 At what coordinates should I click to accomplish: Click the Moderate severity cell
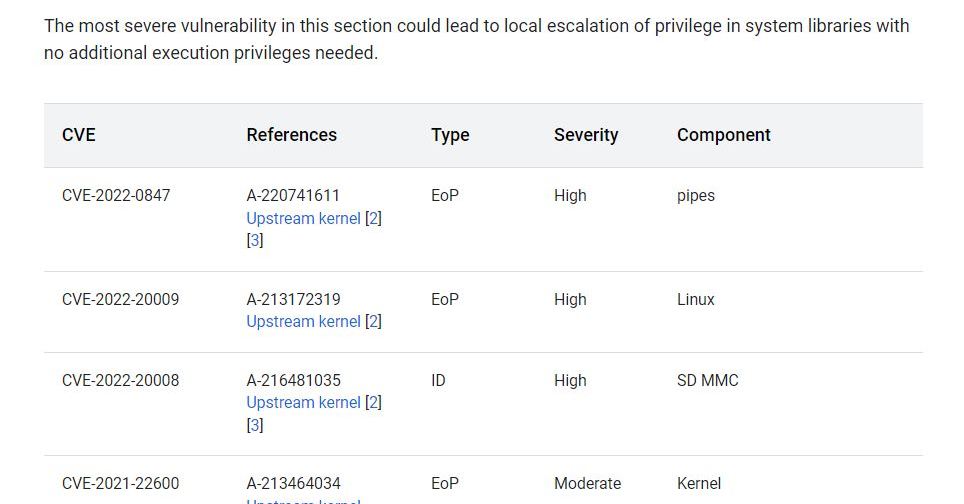tap(587, 483)
